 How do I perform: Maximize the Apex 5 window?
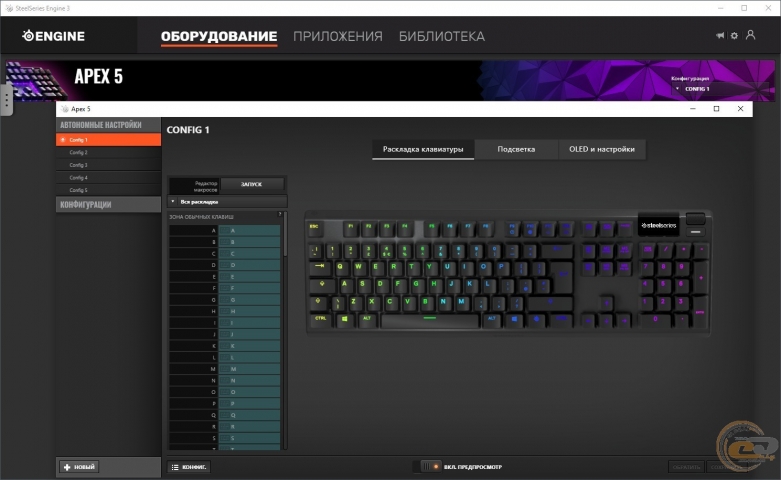pyautogui.click(x=716, y=109)
